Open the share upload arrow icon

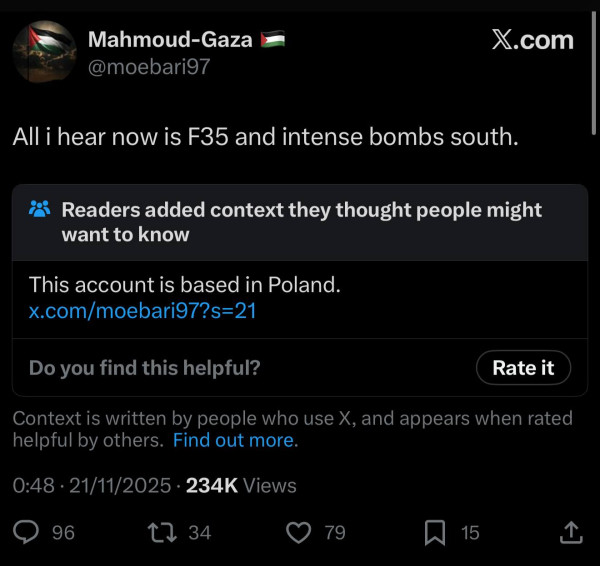[571, 533]
